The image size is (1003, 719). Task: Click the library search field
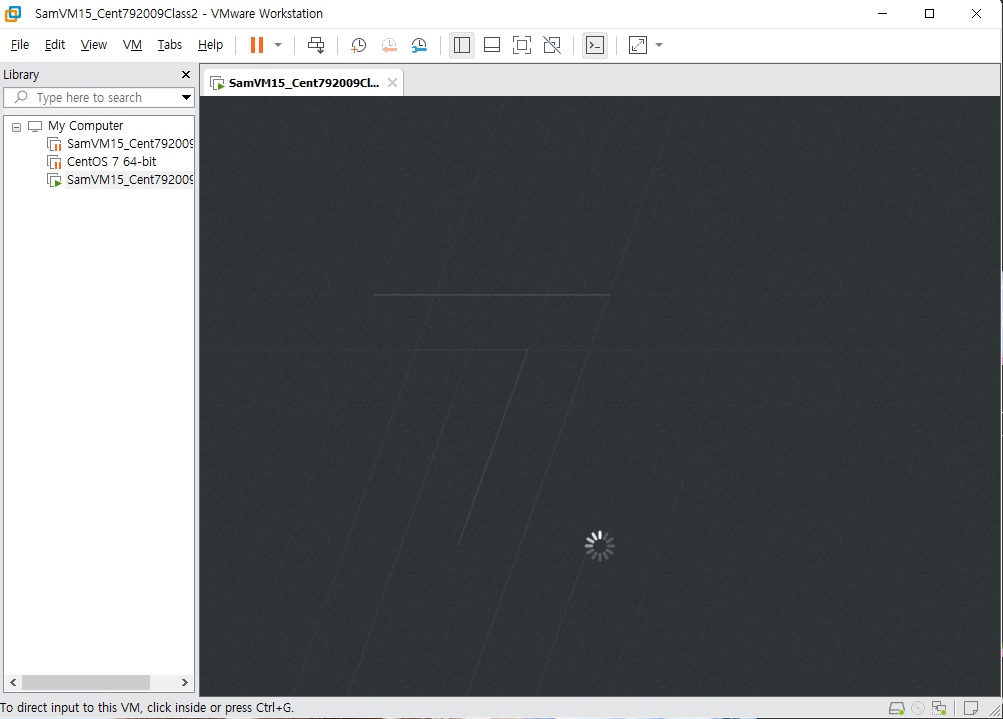(97, 97)
